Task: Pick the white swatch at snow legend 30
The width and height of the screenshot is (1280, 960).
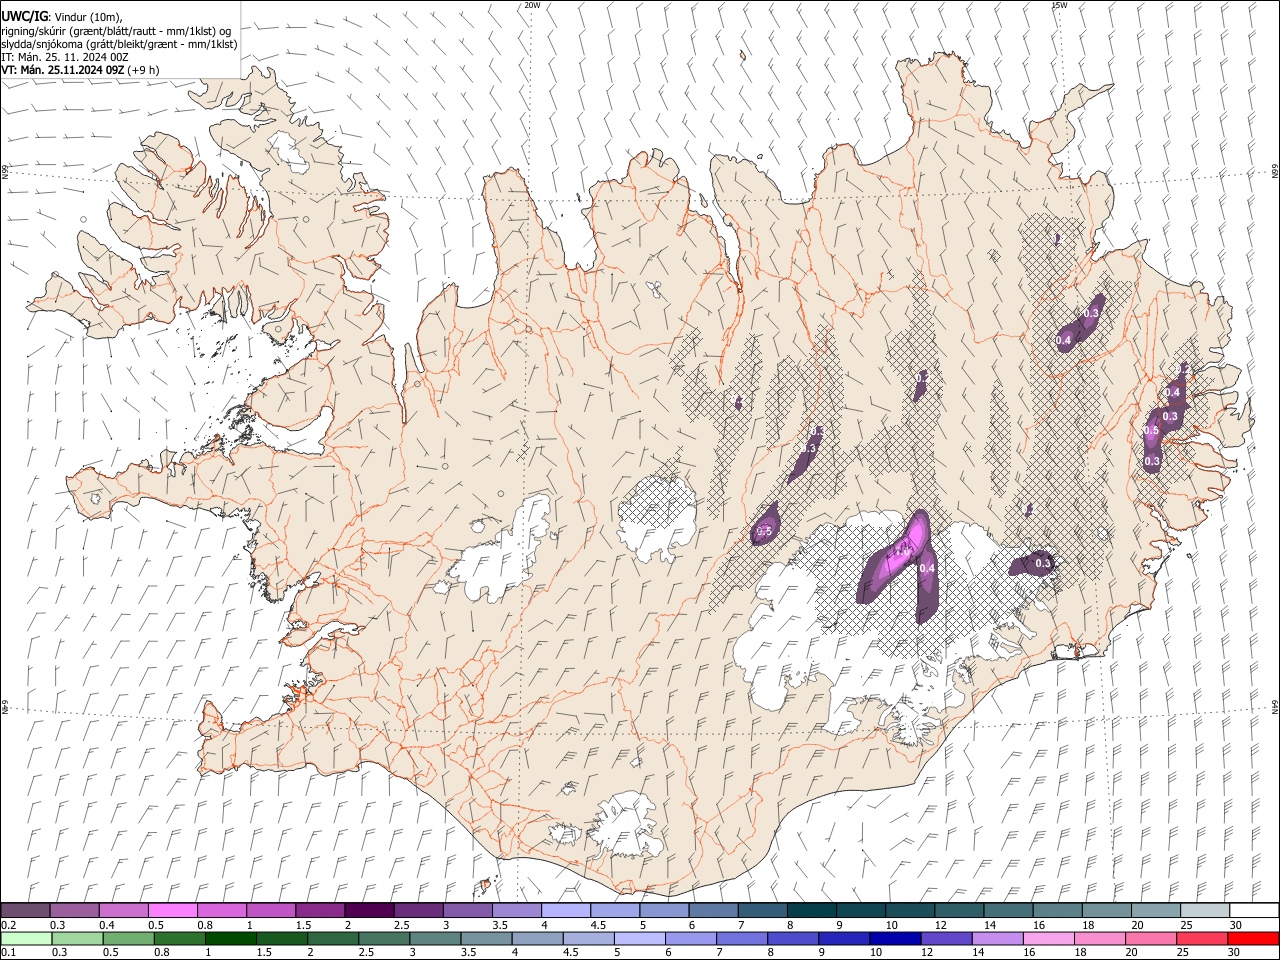Action: [1255, 910]
